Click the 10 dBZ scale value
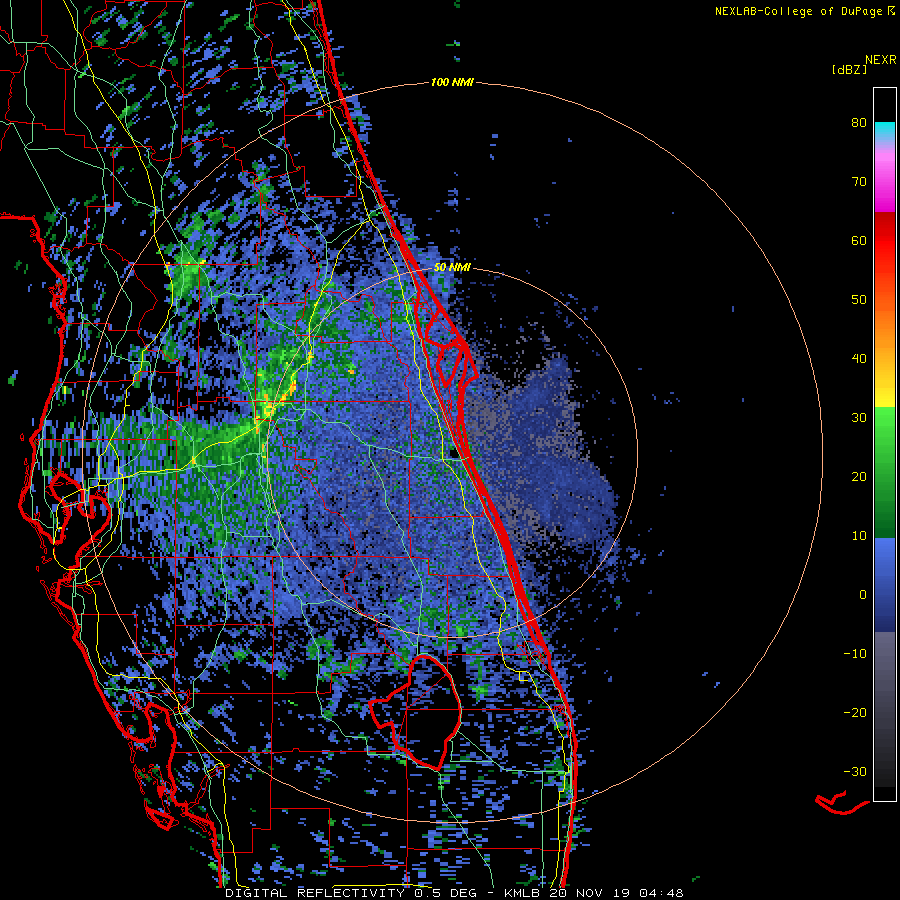Screen dimensions: 900x900 (859, 536)
